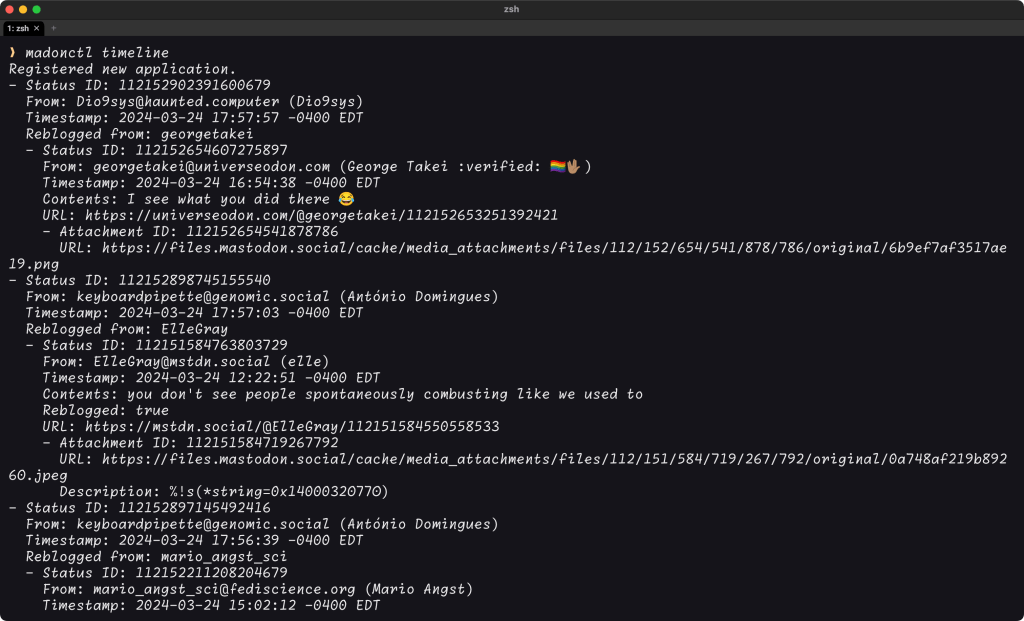Click the rainbow flag emoji by George Takei
The width and height of the screenshot is (1024, 621).
click(x=558, y=167)
